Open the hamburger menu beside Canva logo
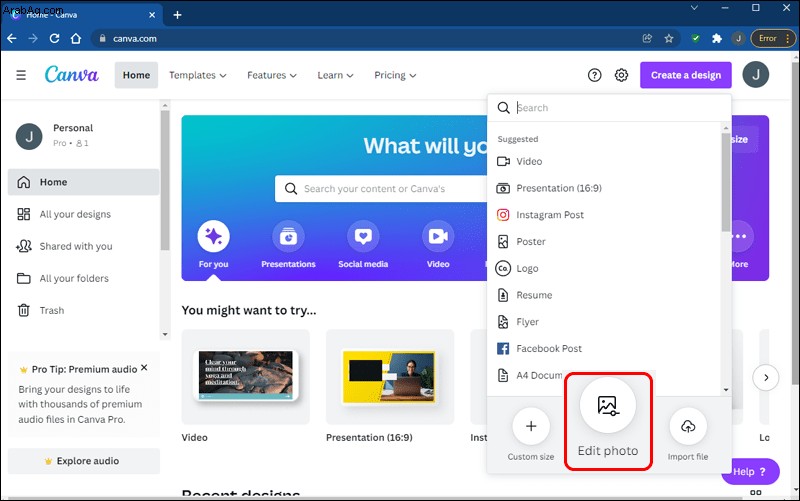 (21, 75)
